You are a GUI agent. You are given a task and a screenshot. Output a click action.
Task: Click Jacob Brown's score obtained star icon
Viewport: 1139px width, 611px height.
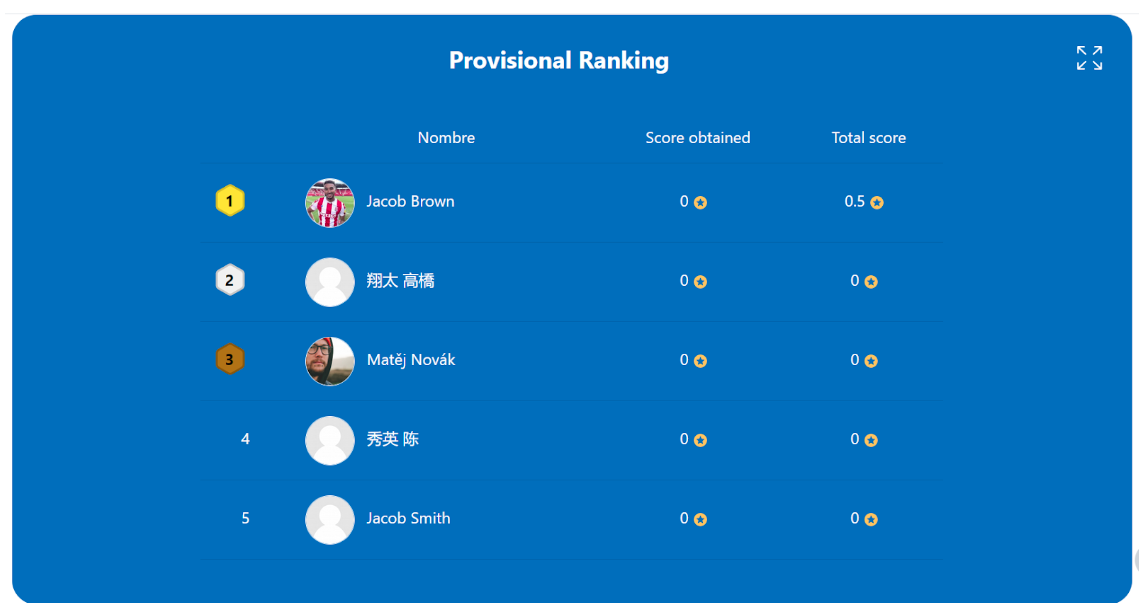(x=700, y=203)
